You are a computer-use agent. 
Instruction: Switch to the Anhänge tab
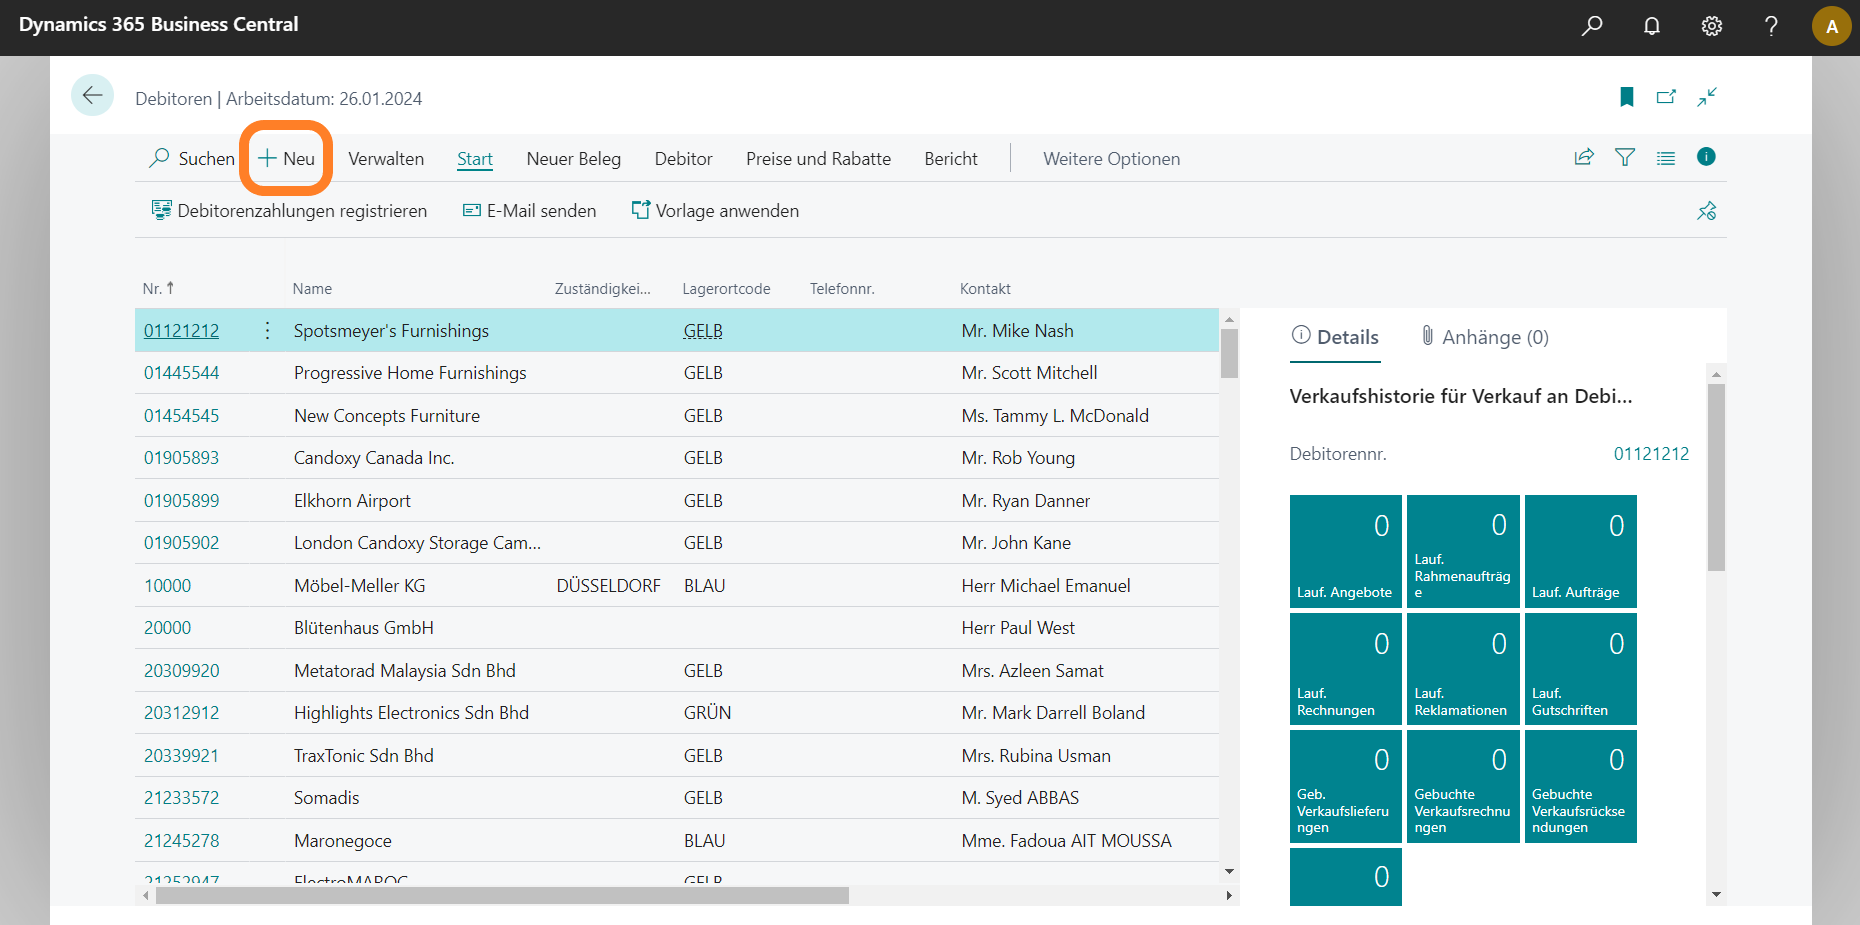tap(1485, 337)
